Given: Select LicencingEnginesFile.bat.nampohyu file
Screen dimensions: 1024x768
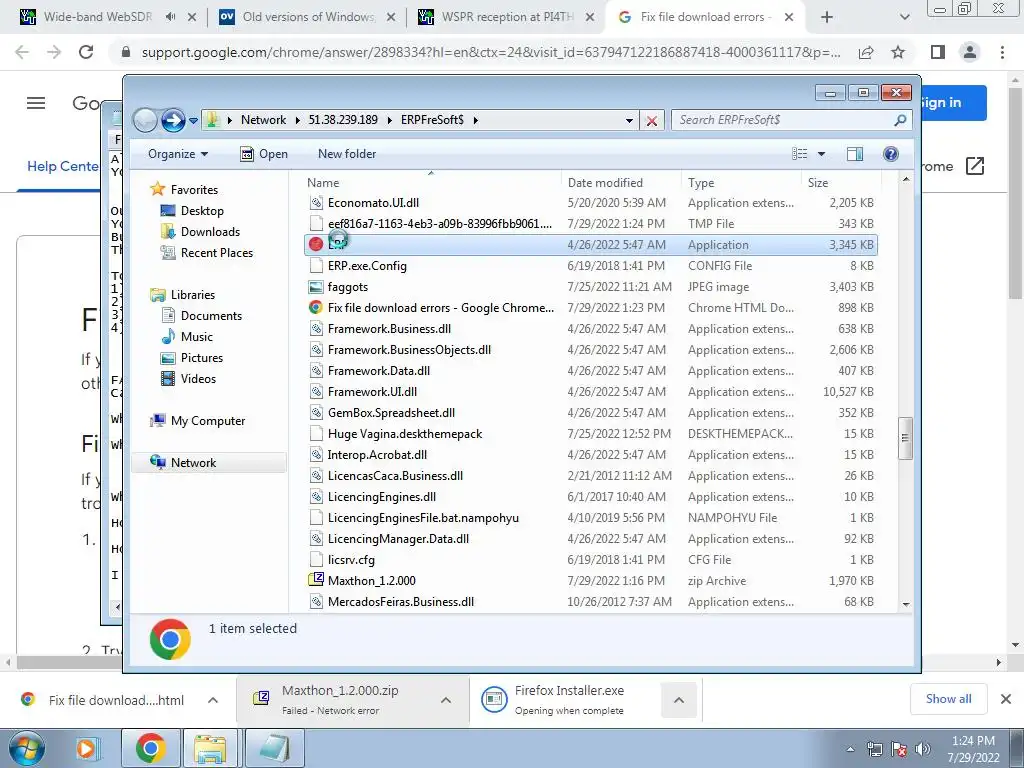Looking at the screenshot, I should [423, 518].
